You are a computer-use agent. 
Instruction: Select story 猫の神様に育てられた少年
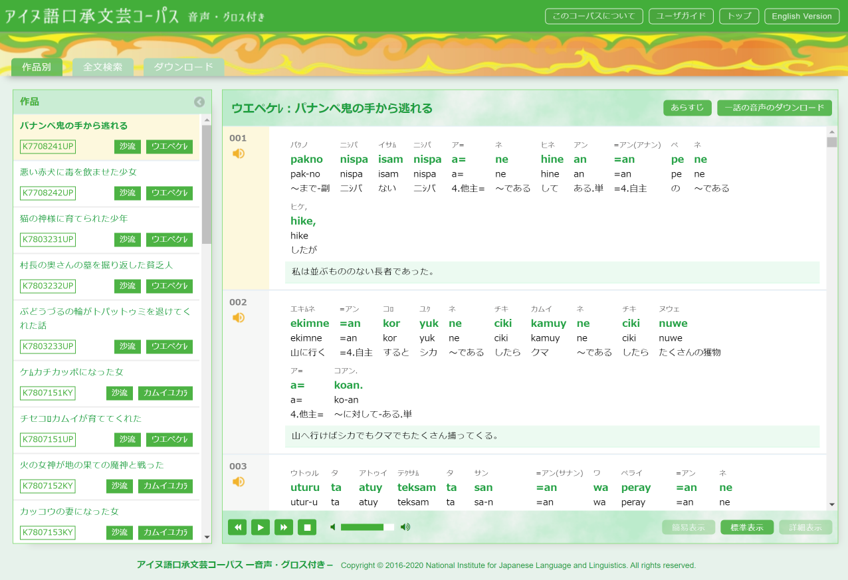coord(74,219)
